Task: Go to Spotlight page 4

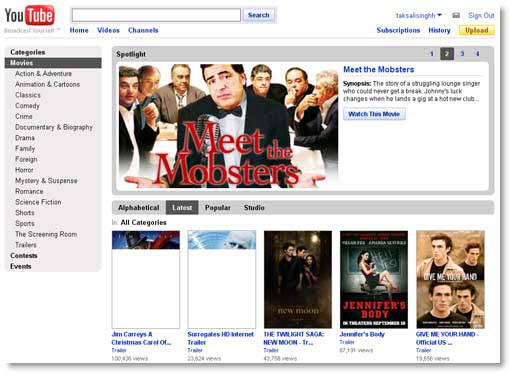Action: click(x=477, y=54)
